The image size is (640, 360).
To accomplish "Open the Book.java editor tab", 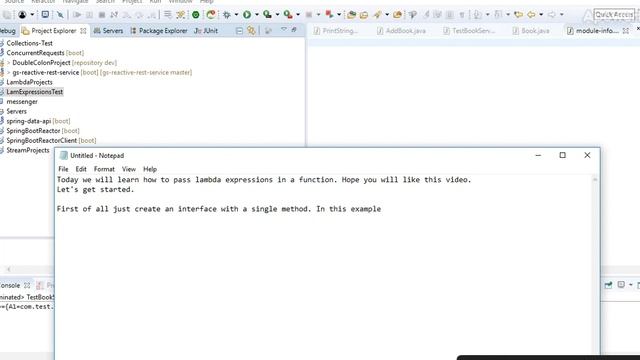I will click(531, 31).
